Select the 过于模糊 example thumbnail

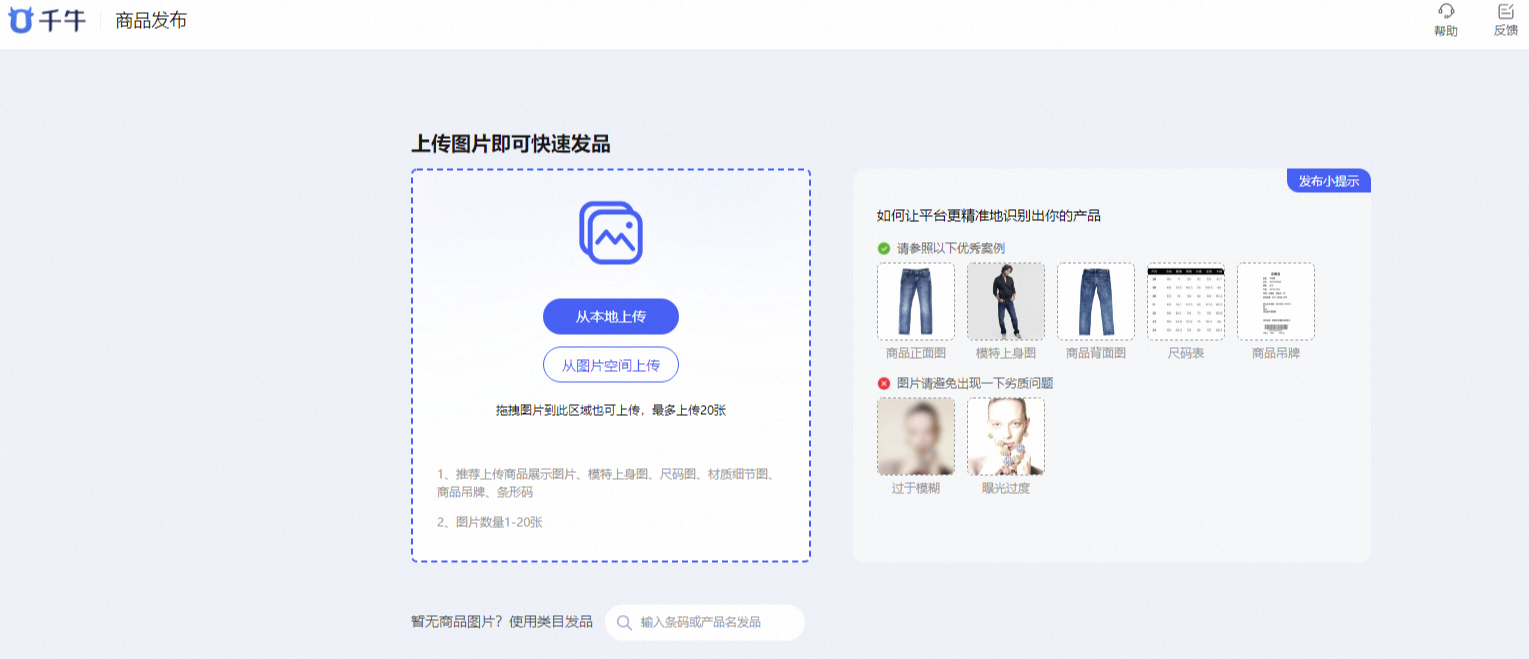coord(916,437)
